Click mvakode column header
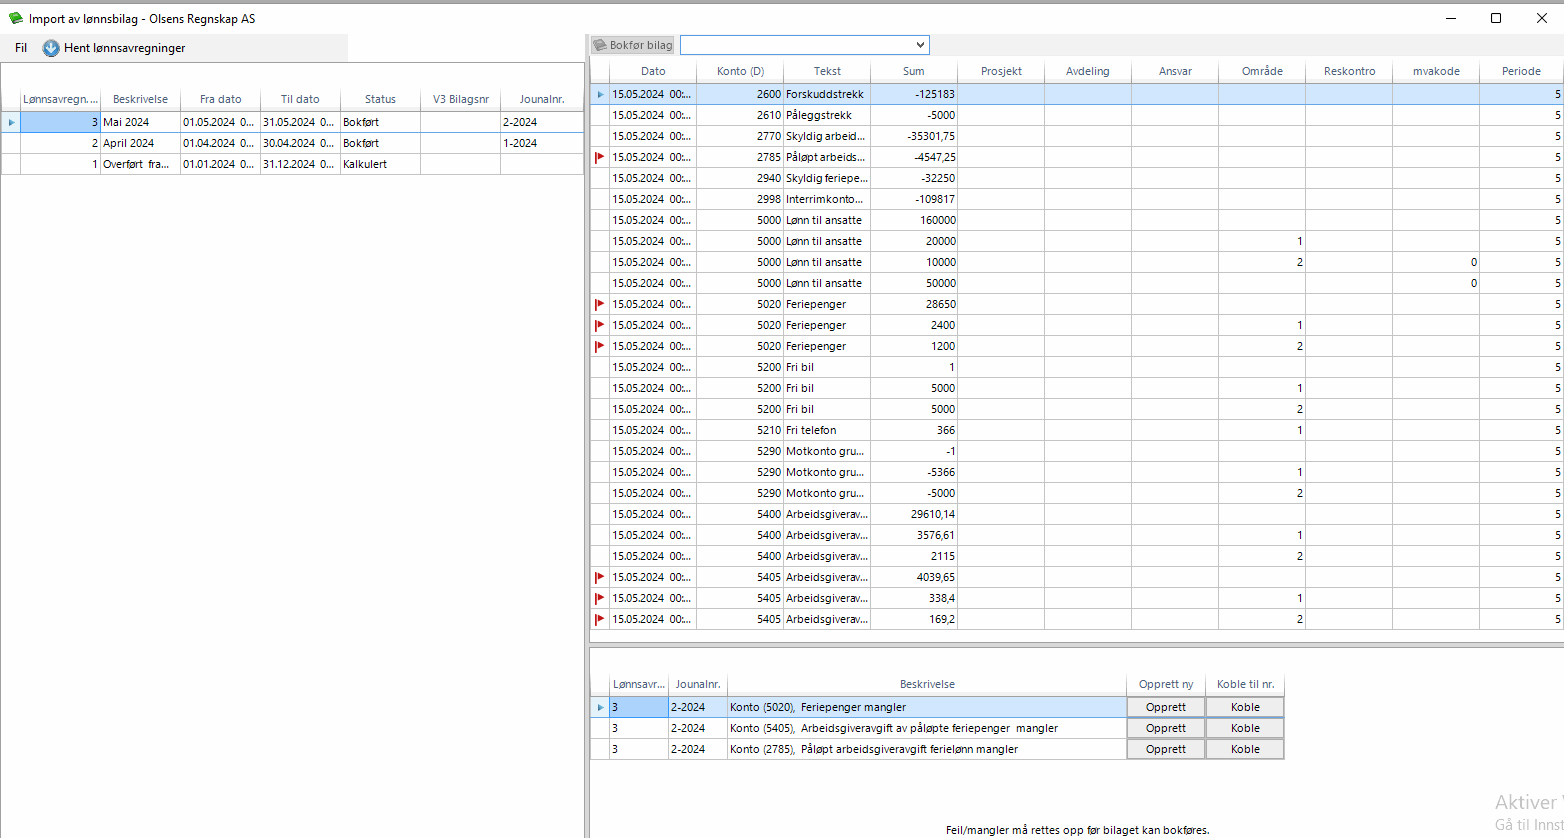 click(x=1436, y=71)
